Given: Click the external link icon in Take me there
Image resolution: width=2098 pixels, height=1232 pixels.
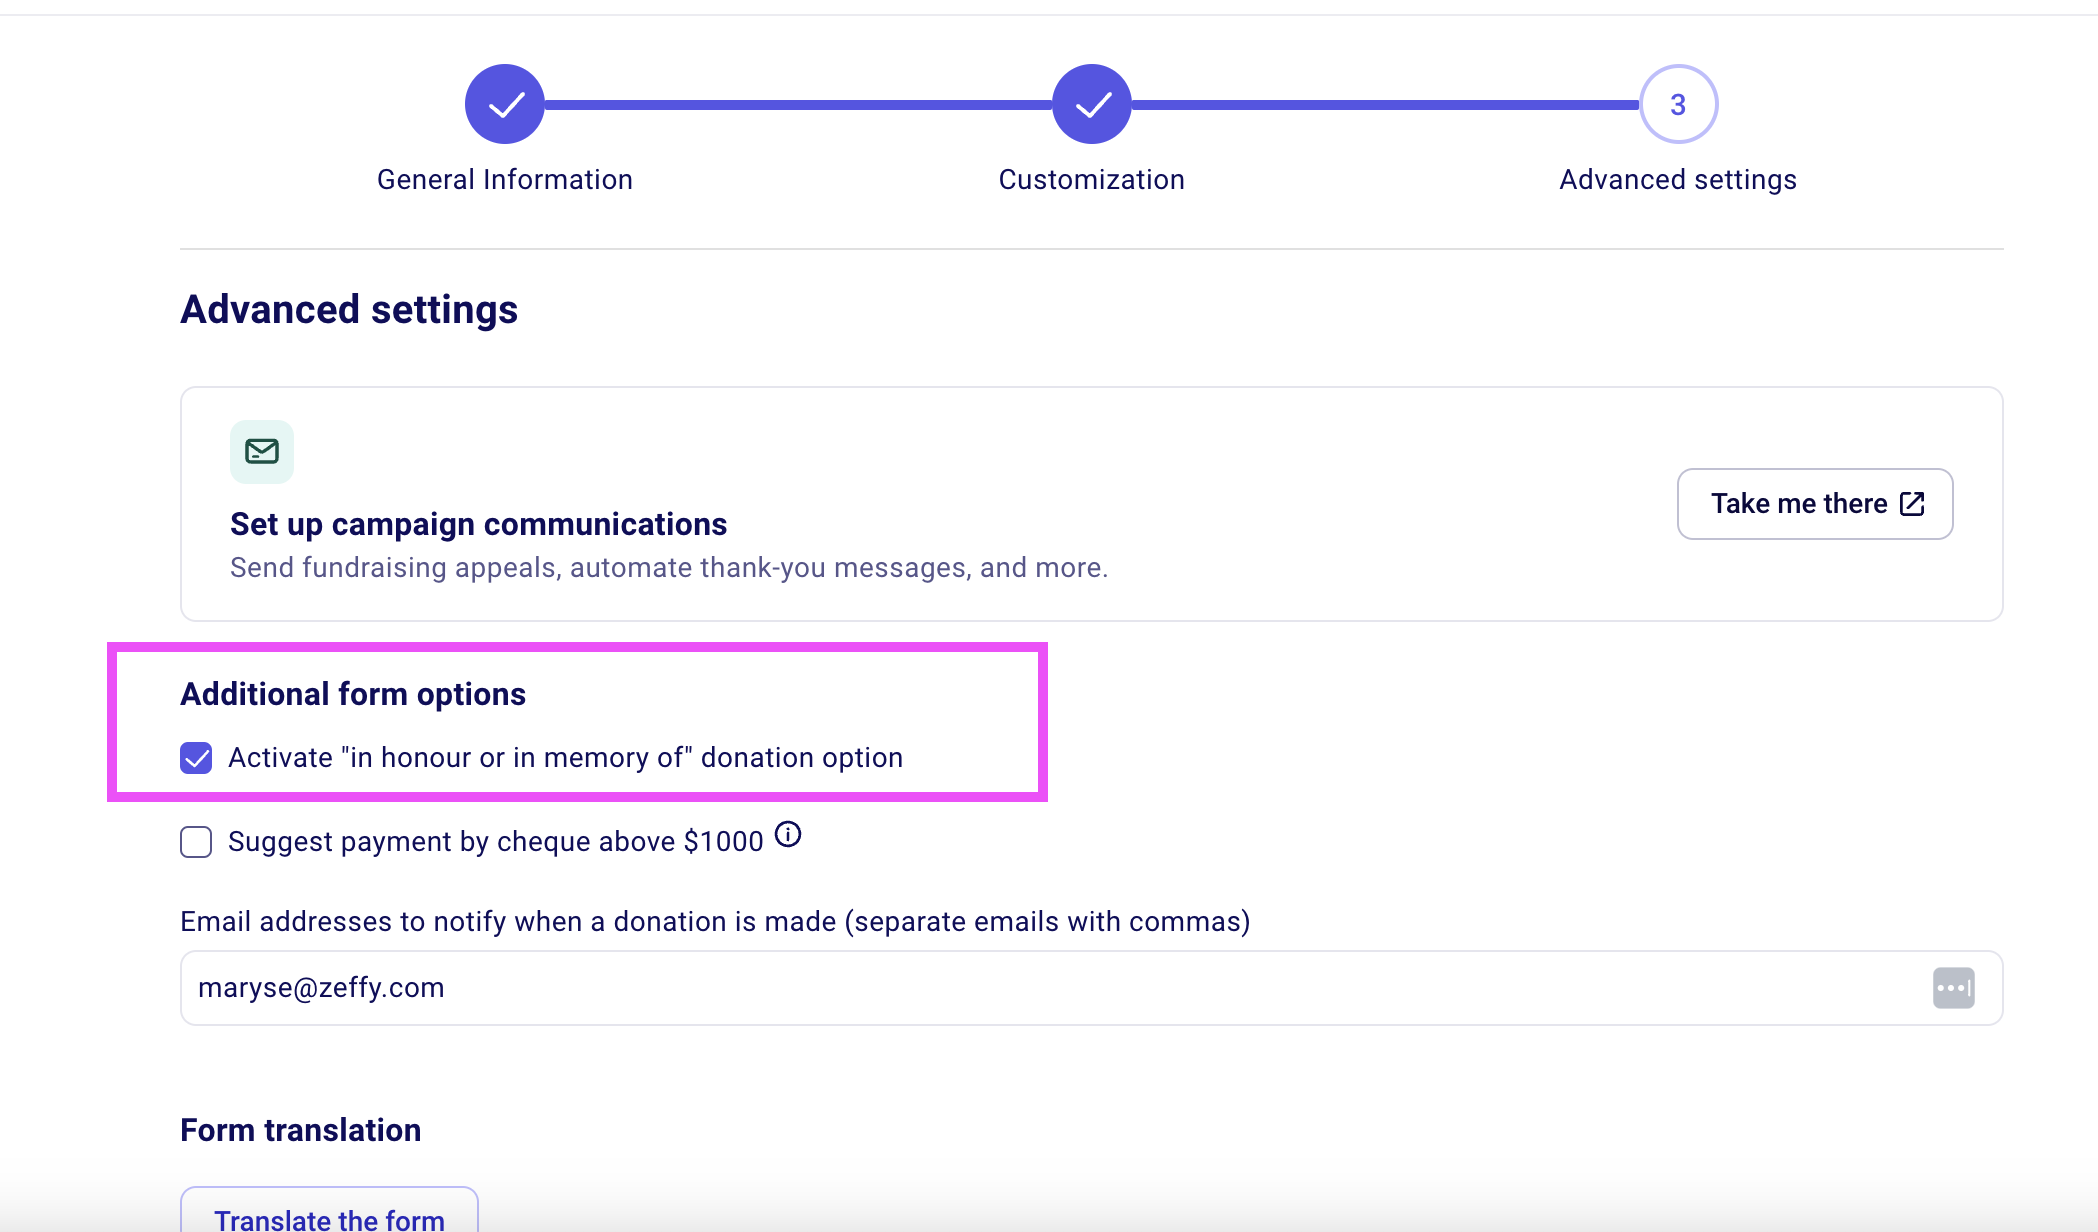Looking at the screenshot, I should pos(1912,503).
